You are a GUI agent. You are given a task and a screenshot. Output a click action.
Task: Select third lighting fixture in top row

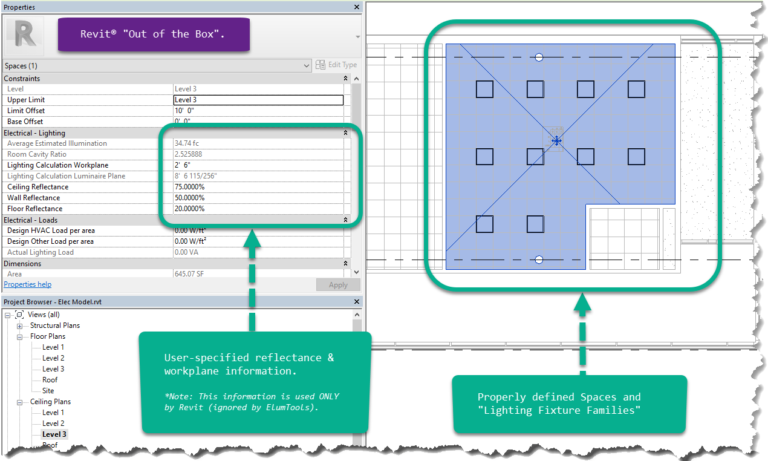(585, 89)
